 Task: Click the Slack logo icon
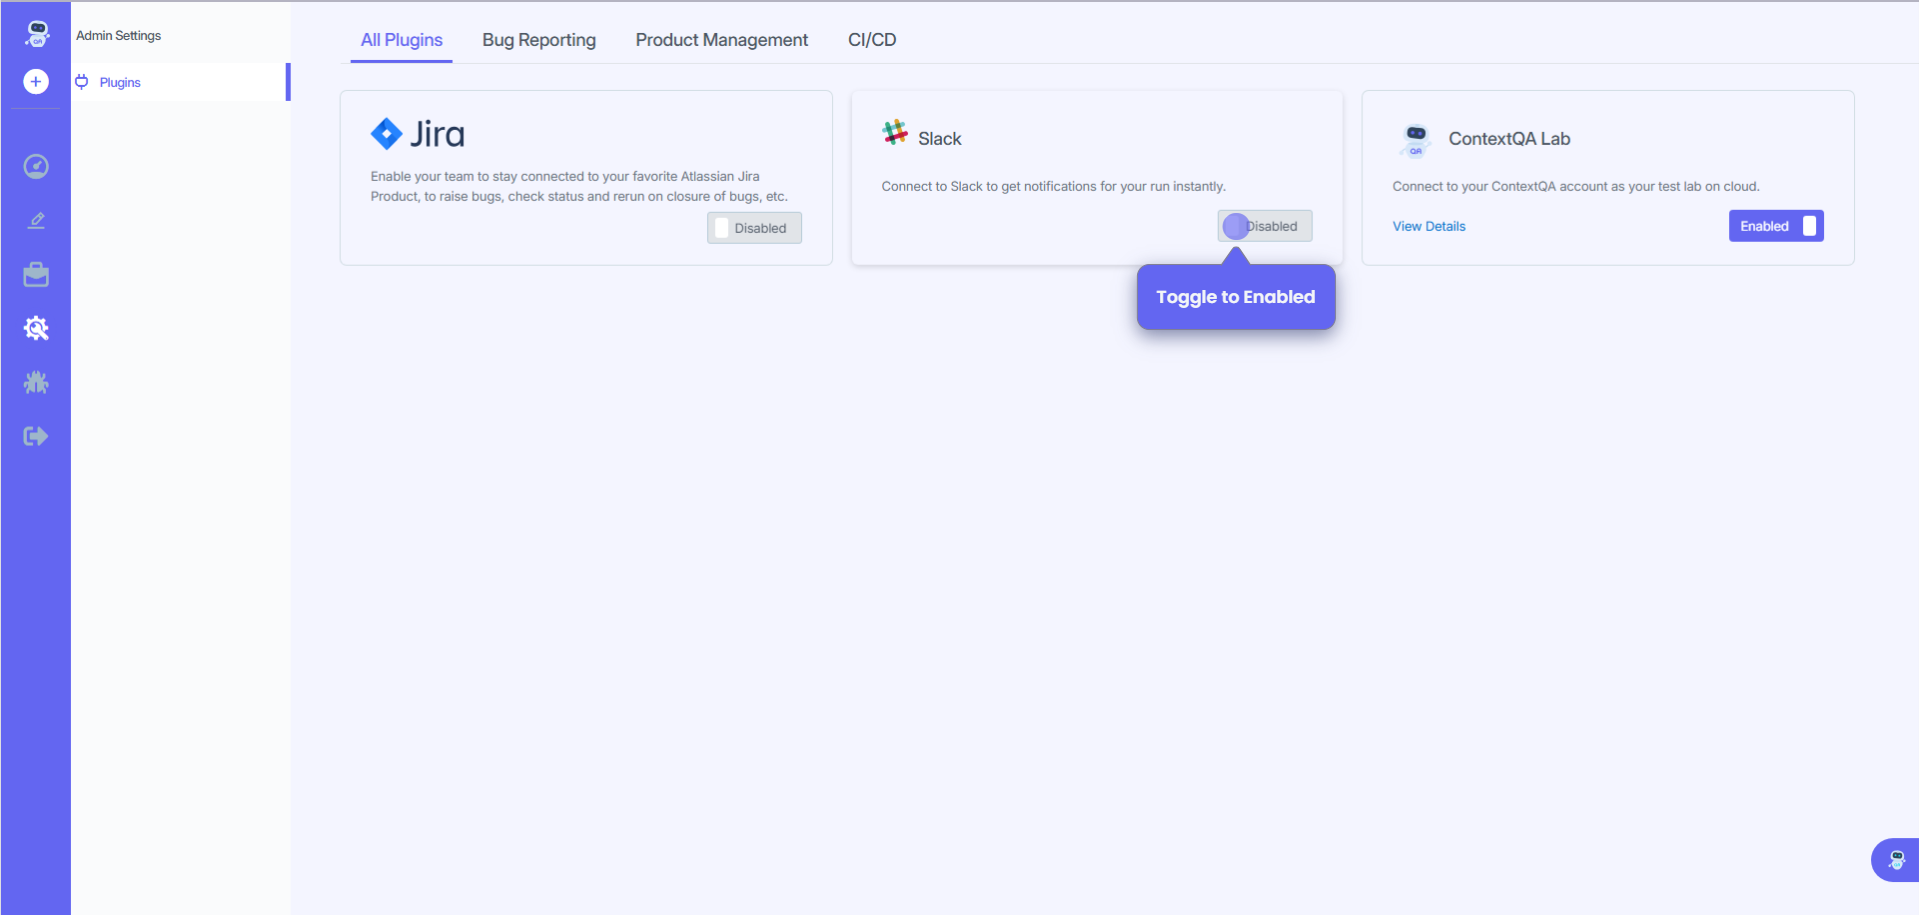pos(894,132)
